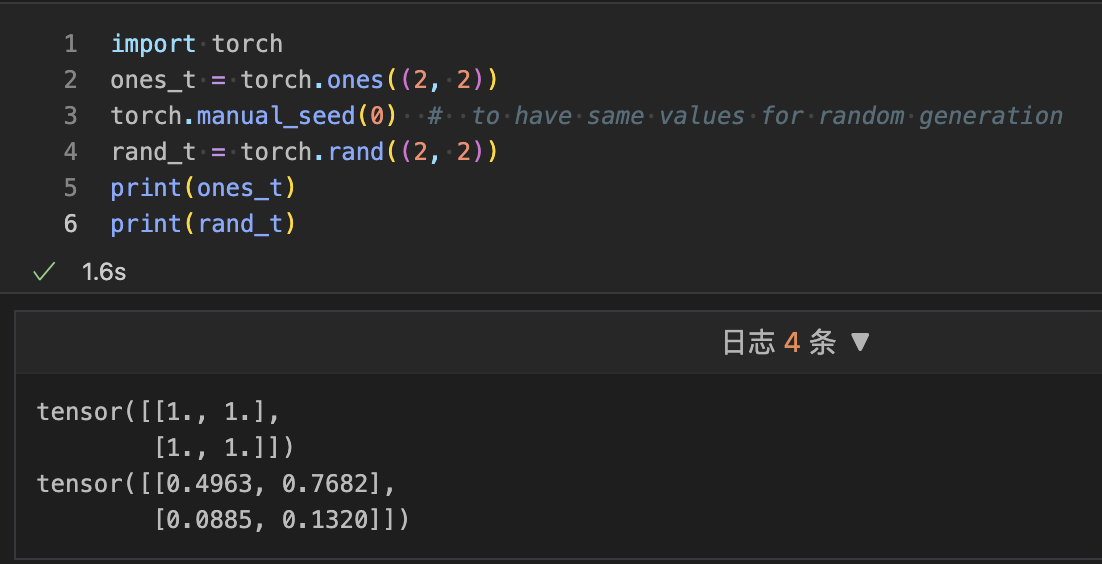Screen dimensions: 1102x564
Task: Click the first tensor output line of ones
Action: [x=159, y=412]
